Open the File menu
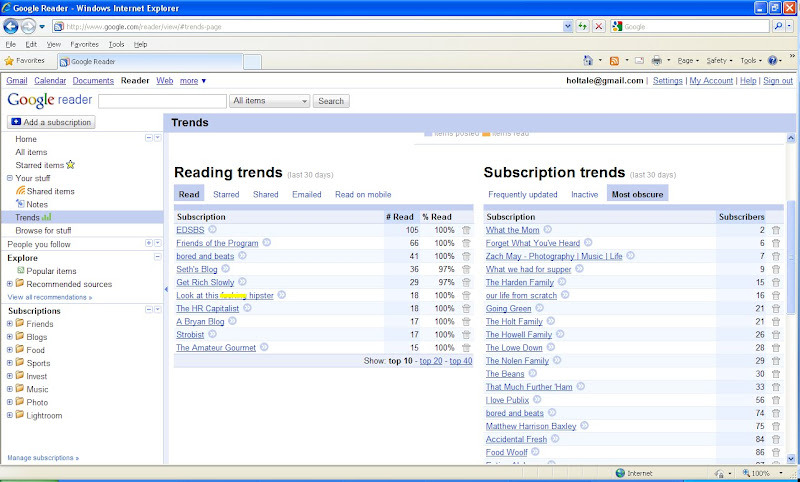This screenshot has width=800, height=482. [x=10, y=44]
